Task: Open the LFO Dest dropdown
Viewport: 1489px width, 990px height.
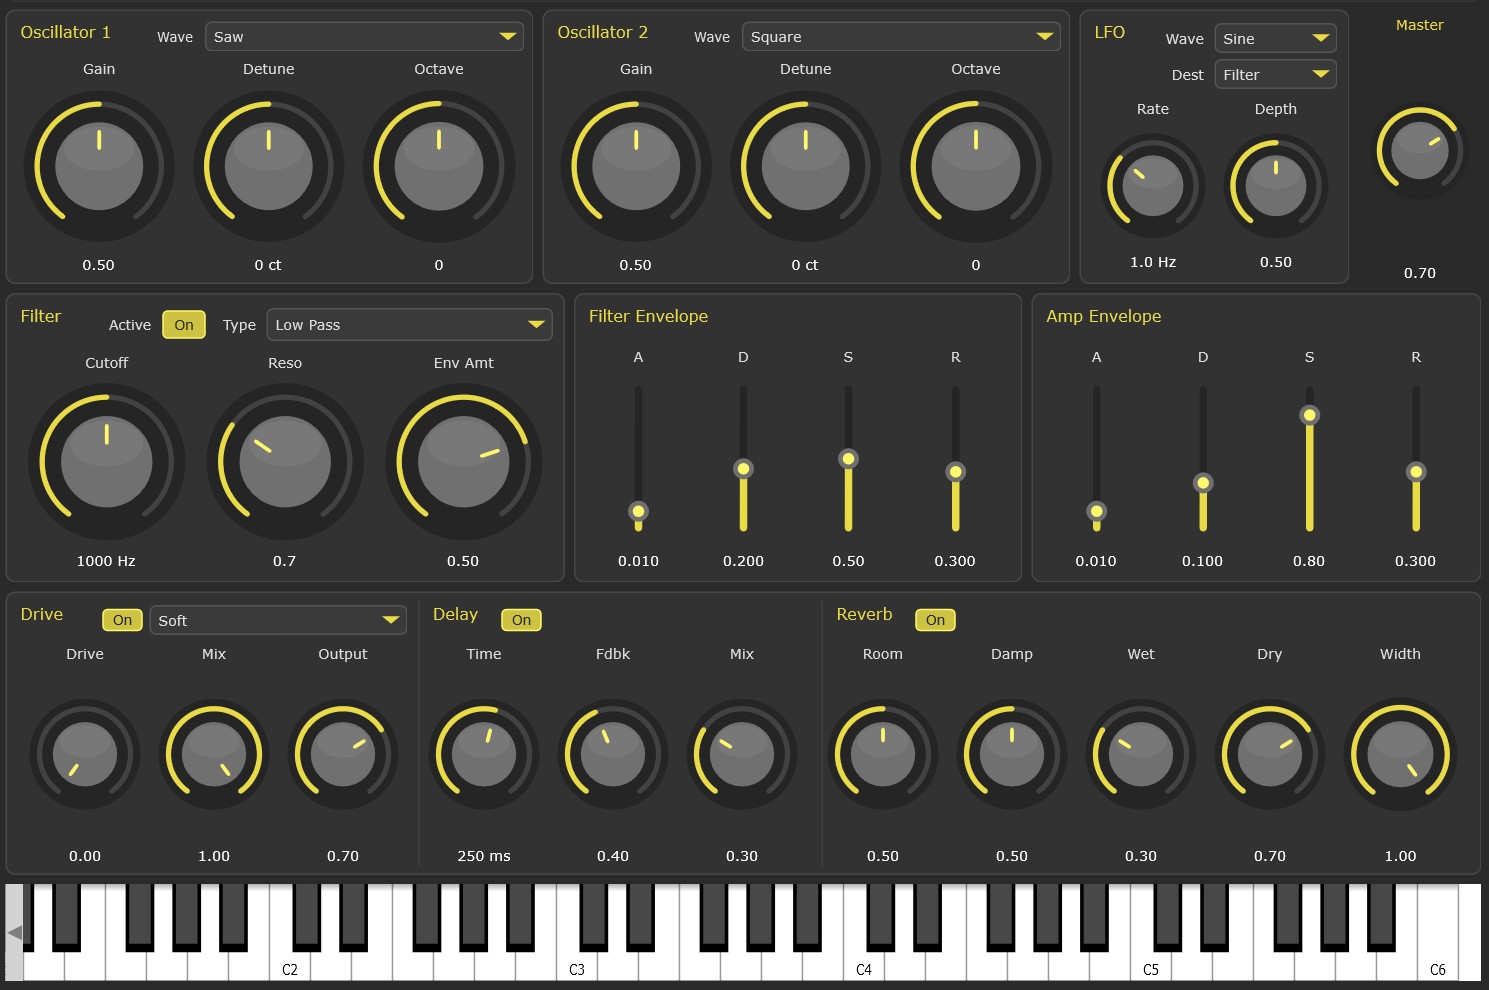Action: click(1275, 73)
